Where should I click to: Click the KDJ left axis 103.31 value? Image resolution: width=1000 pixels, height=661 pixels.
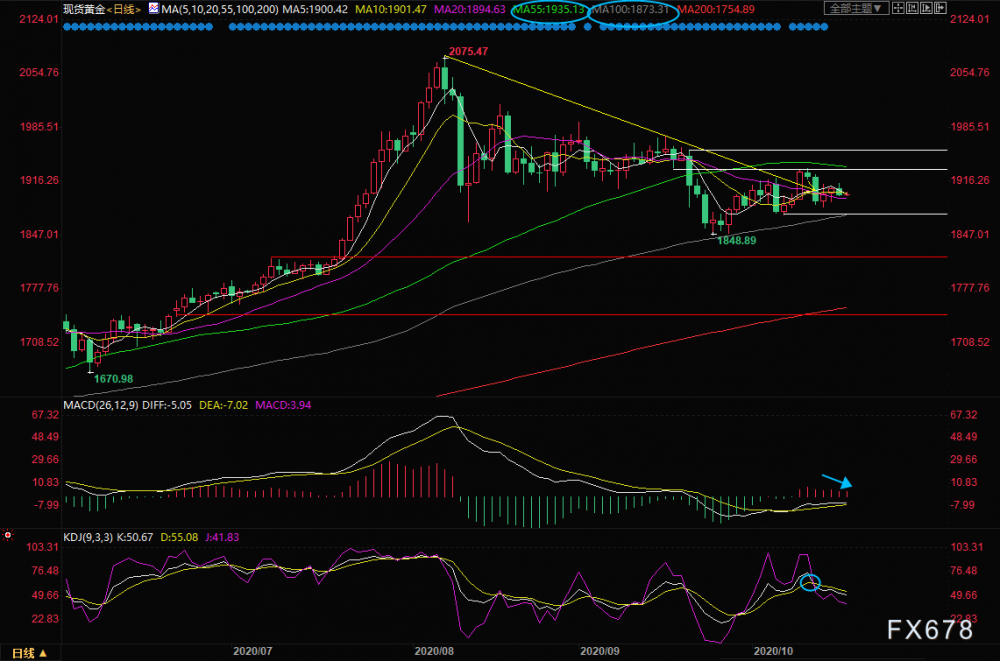(42, 547)
